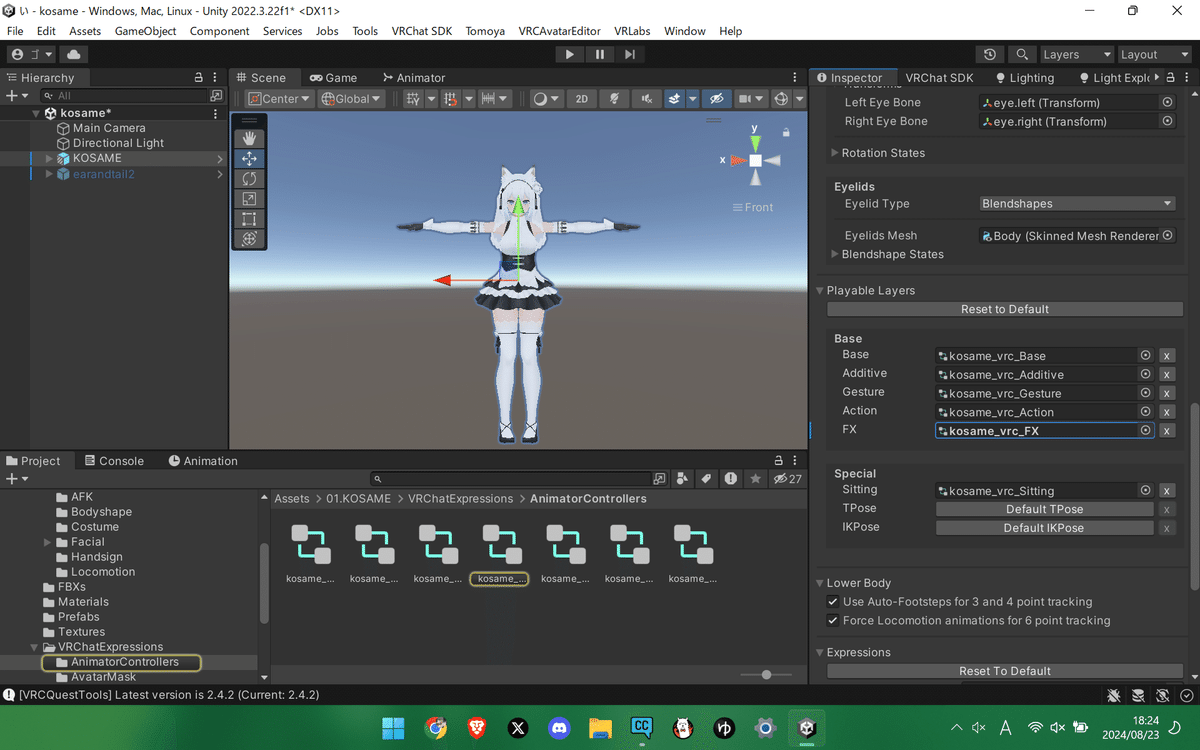Open the Center pivot dropdown
This screenshot has height=750, width=1200.
pos(279,99)
